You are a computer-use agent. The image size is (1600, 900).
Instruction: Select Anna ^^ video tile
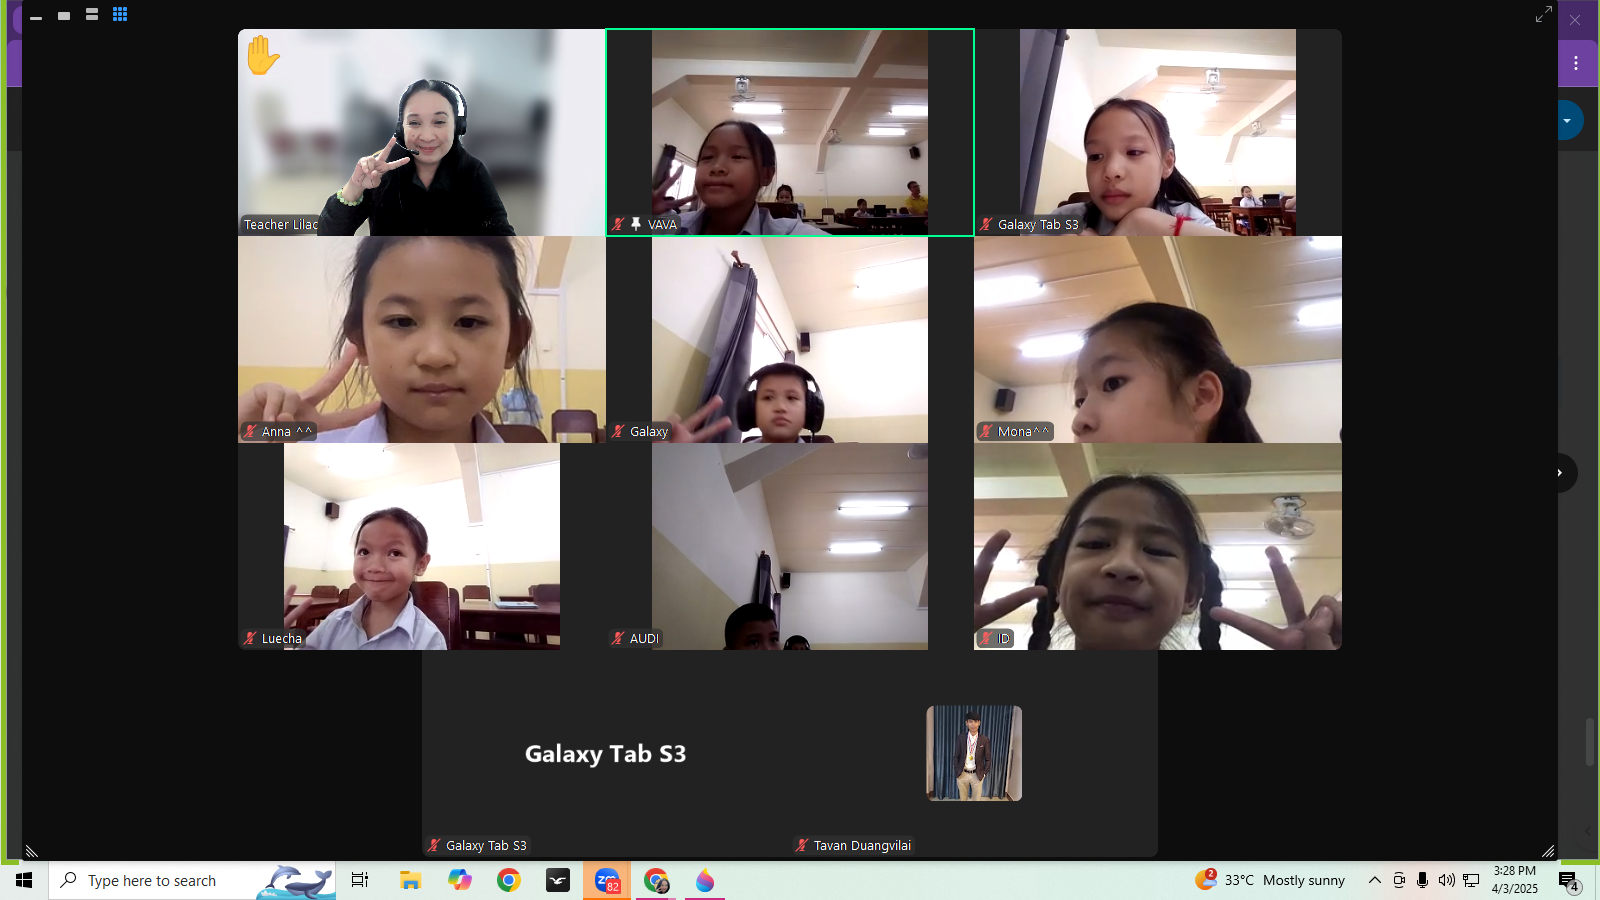422,339
